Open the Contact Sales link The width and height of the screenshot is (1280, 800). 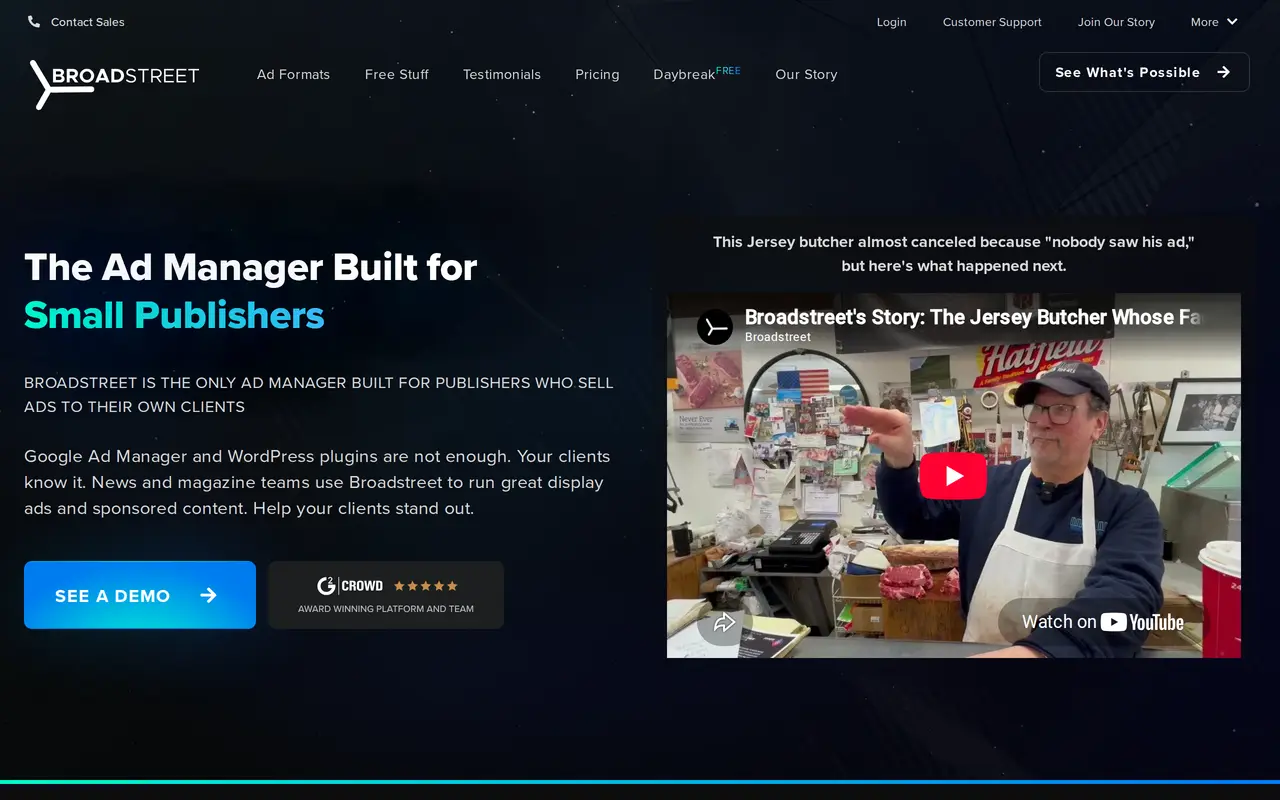[x=88, y=22]
